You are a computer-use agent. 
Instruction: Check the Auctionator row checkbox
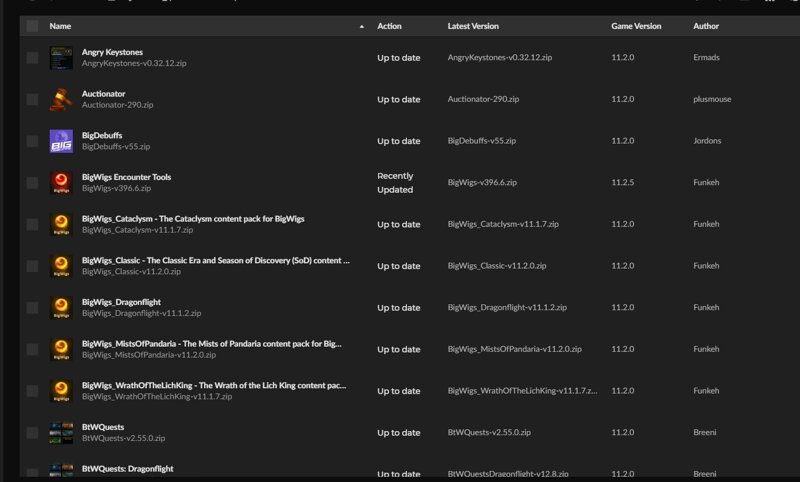click(x=32, y=99)
